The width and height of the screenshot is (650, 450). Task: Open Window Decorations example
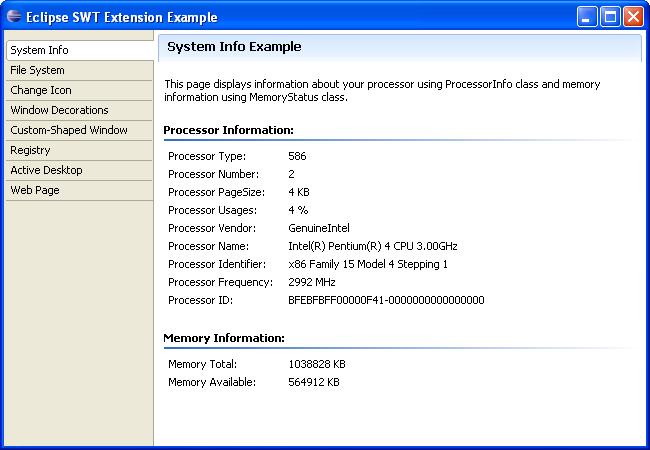point(80,110)
